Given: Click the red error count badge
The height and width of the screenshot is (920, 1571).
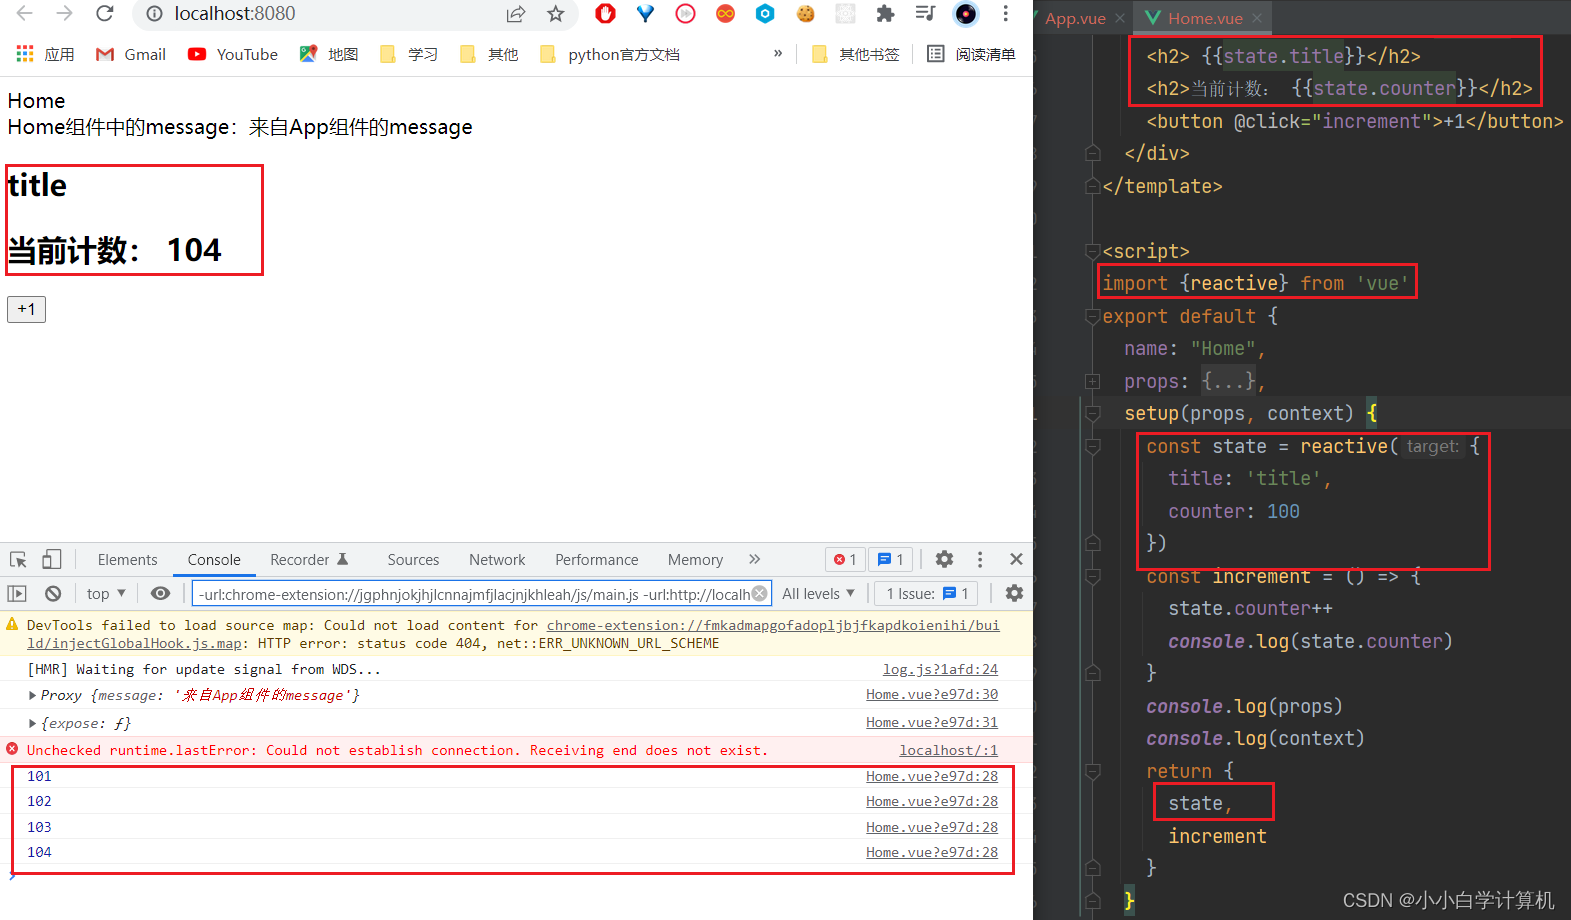Looking at the screenshot, I should click(845, 560).
